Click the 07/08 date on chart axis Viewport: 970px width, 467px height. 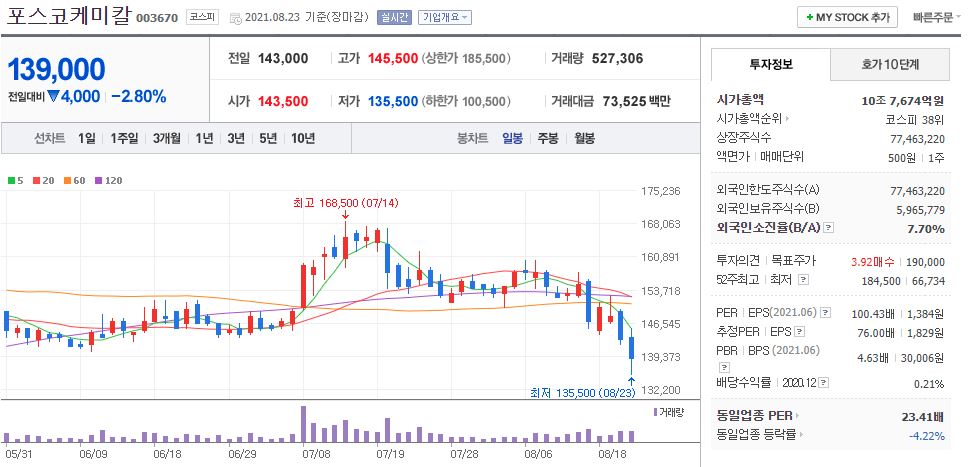[315, 454]
